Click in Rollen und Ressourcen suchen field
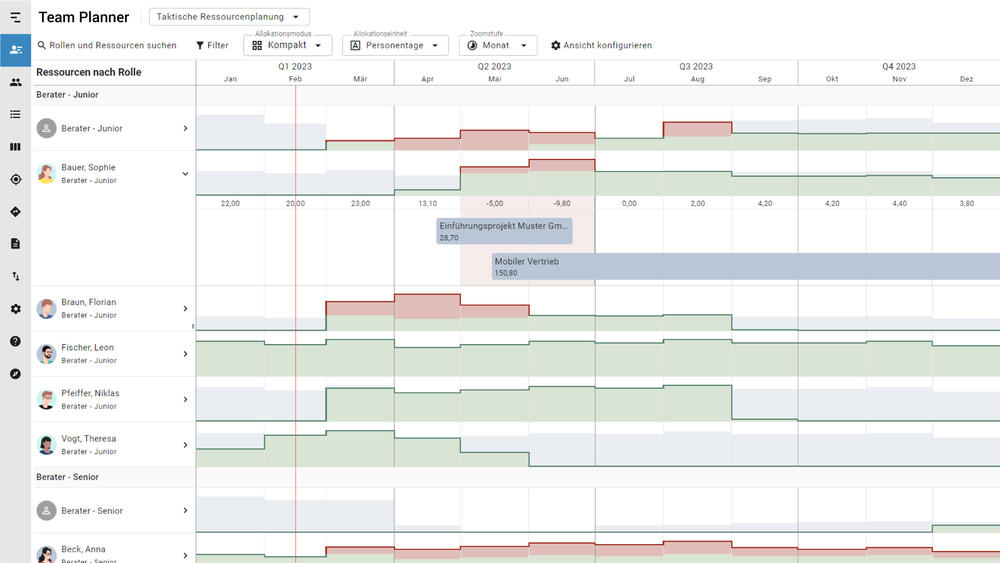1000x563 pixels. coord(113,45)
